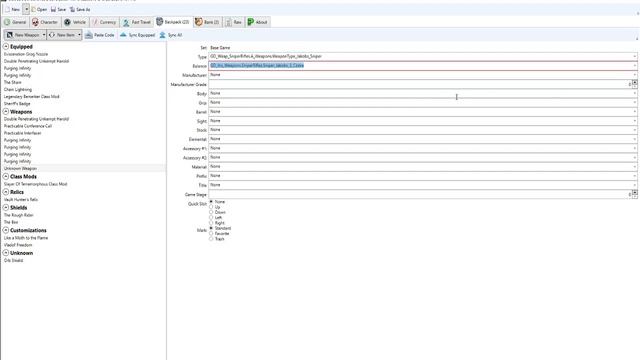Click the New Weapon button

23,35
